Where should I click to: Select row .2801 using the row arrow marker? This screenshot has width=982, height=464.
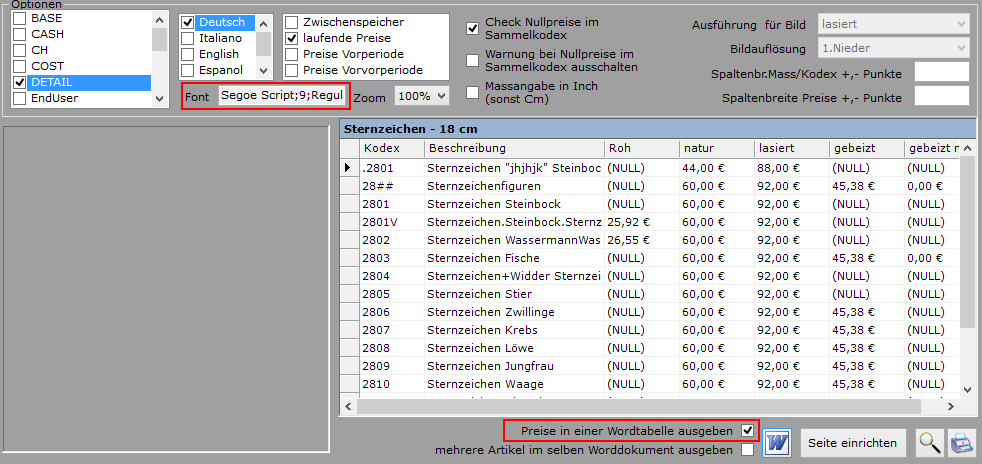click(x=347, y=167)
